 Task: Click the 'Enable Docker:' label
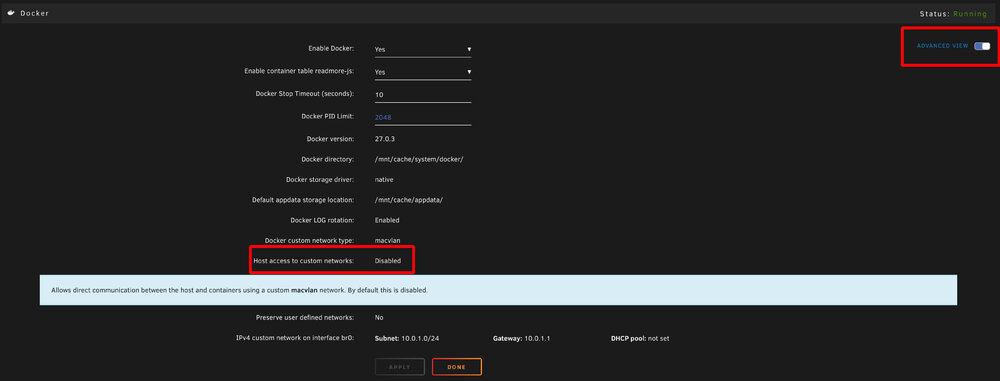point(331,49)
